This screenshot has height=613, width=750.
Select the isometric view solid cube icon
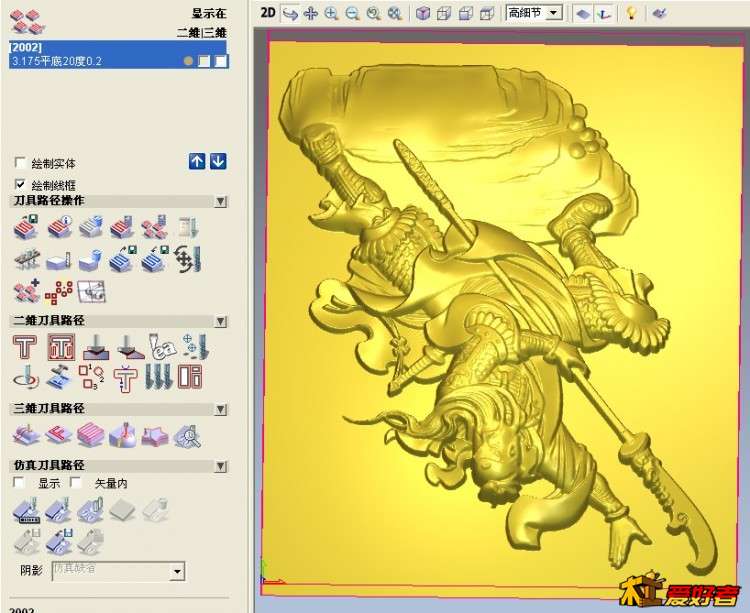coord(422,13)
